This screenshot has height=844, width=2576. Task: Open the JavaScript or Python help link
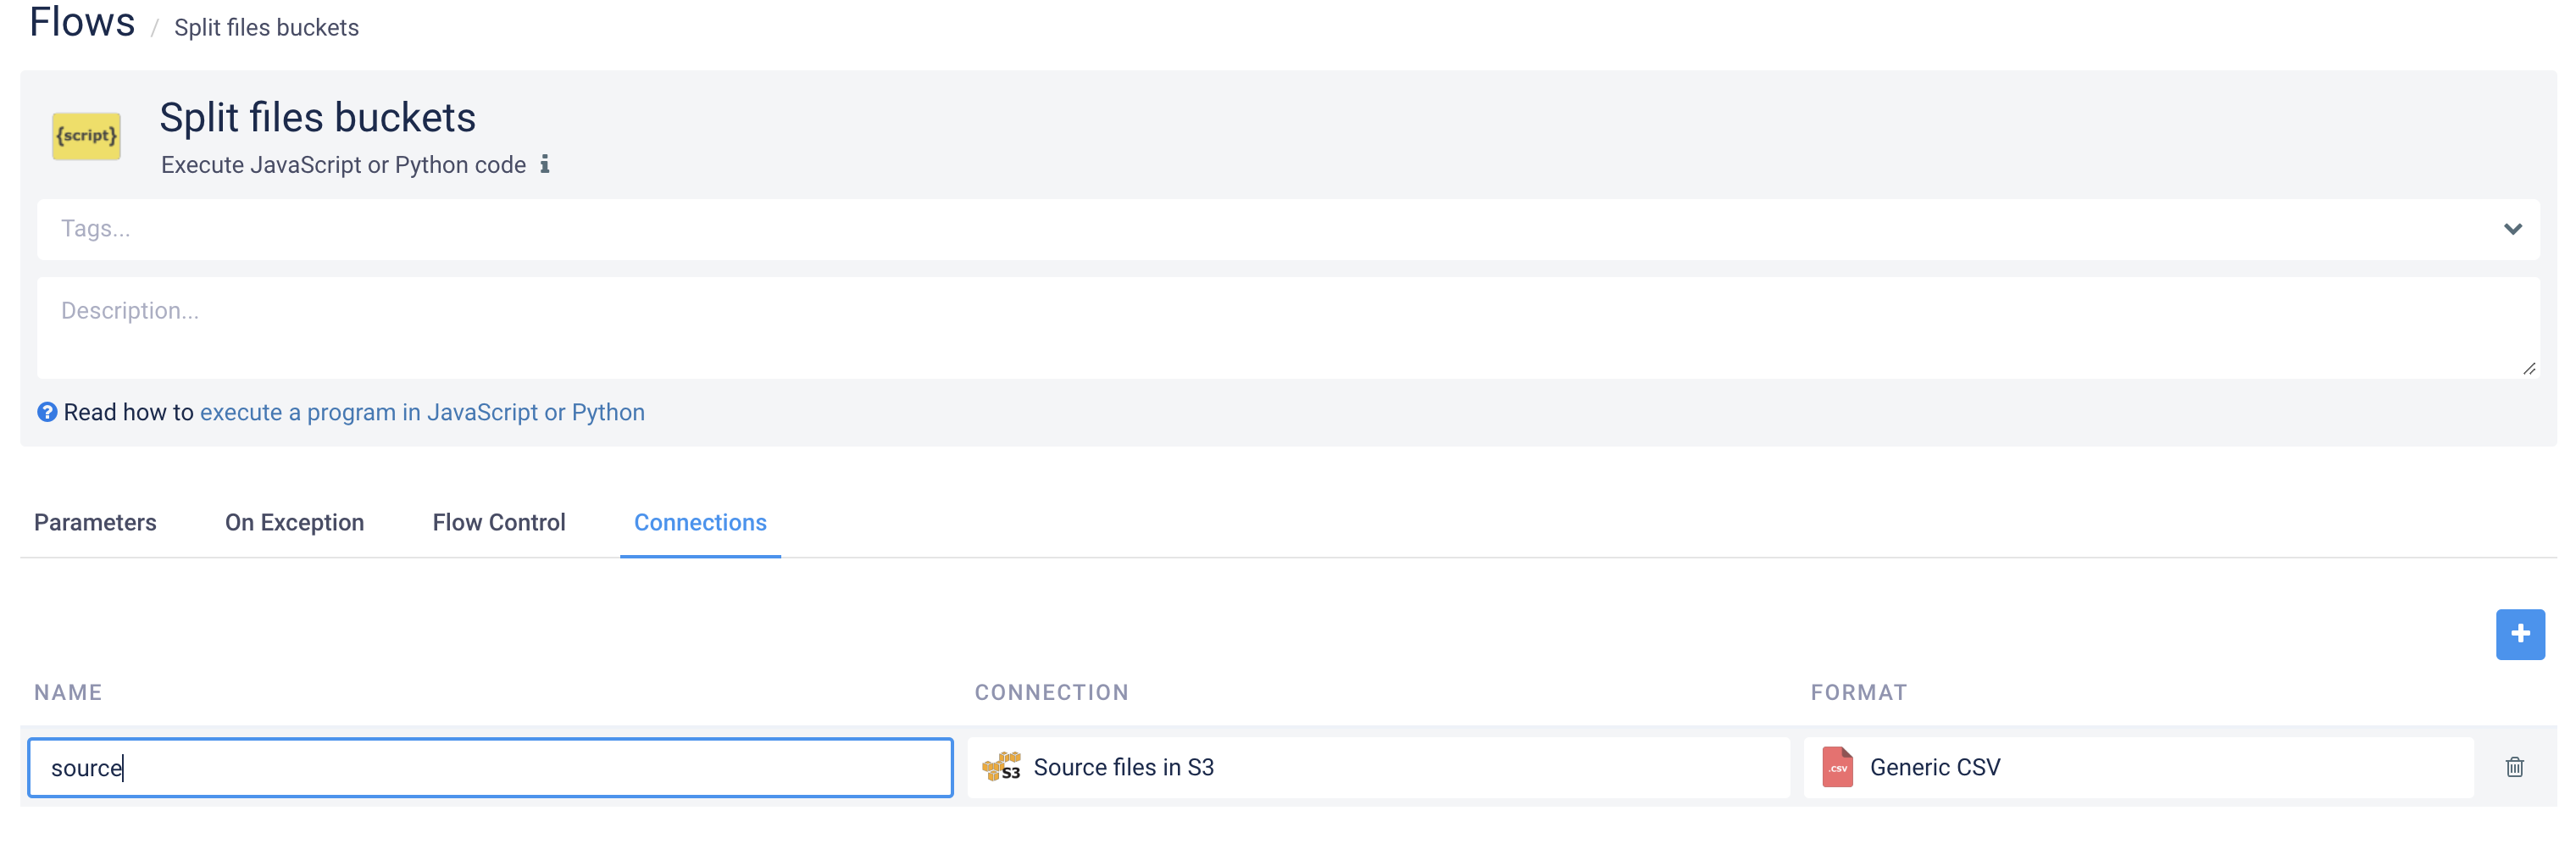click(422, 412)
